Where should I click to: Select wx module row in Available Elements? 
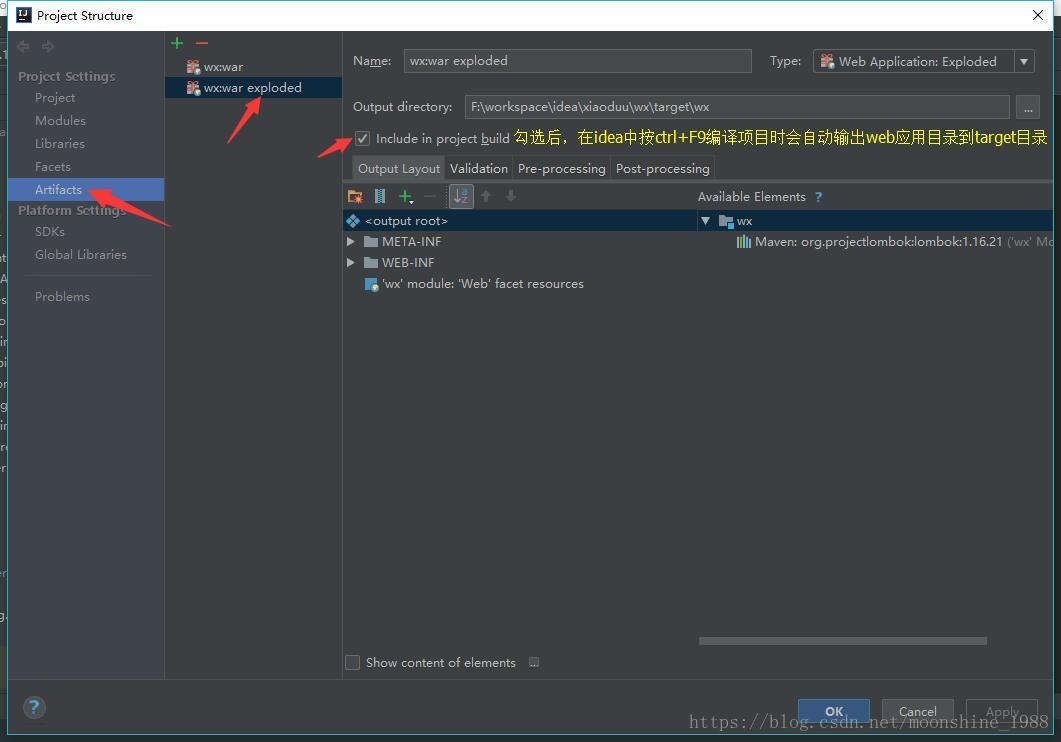coord(876,221)
